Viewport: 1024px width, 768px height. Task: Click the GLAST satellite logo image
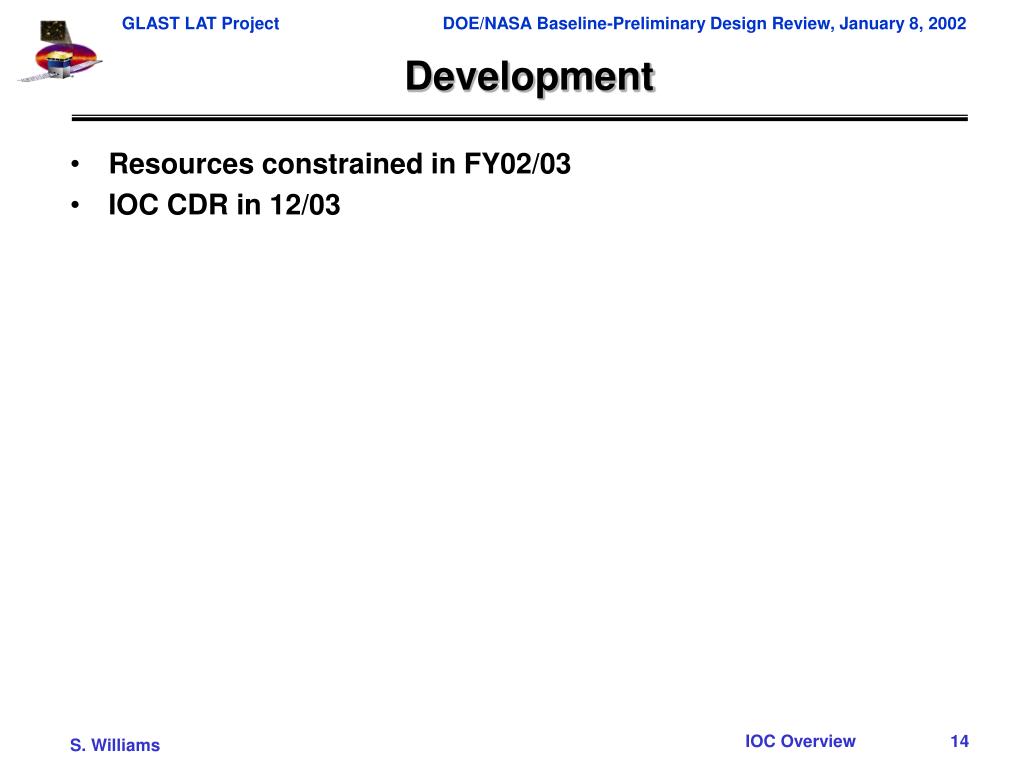pyautogui.click(x=59, y=51)
